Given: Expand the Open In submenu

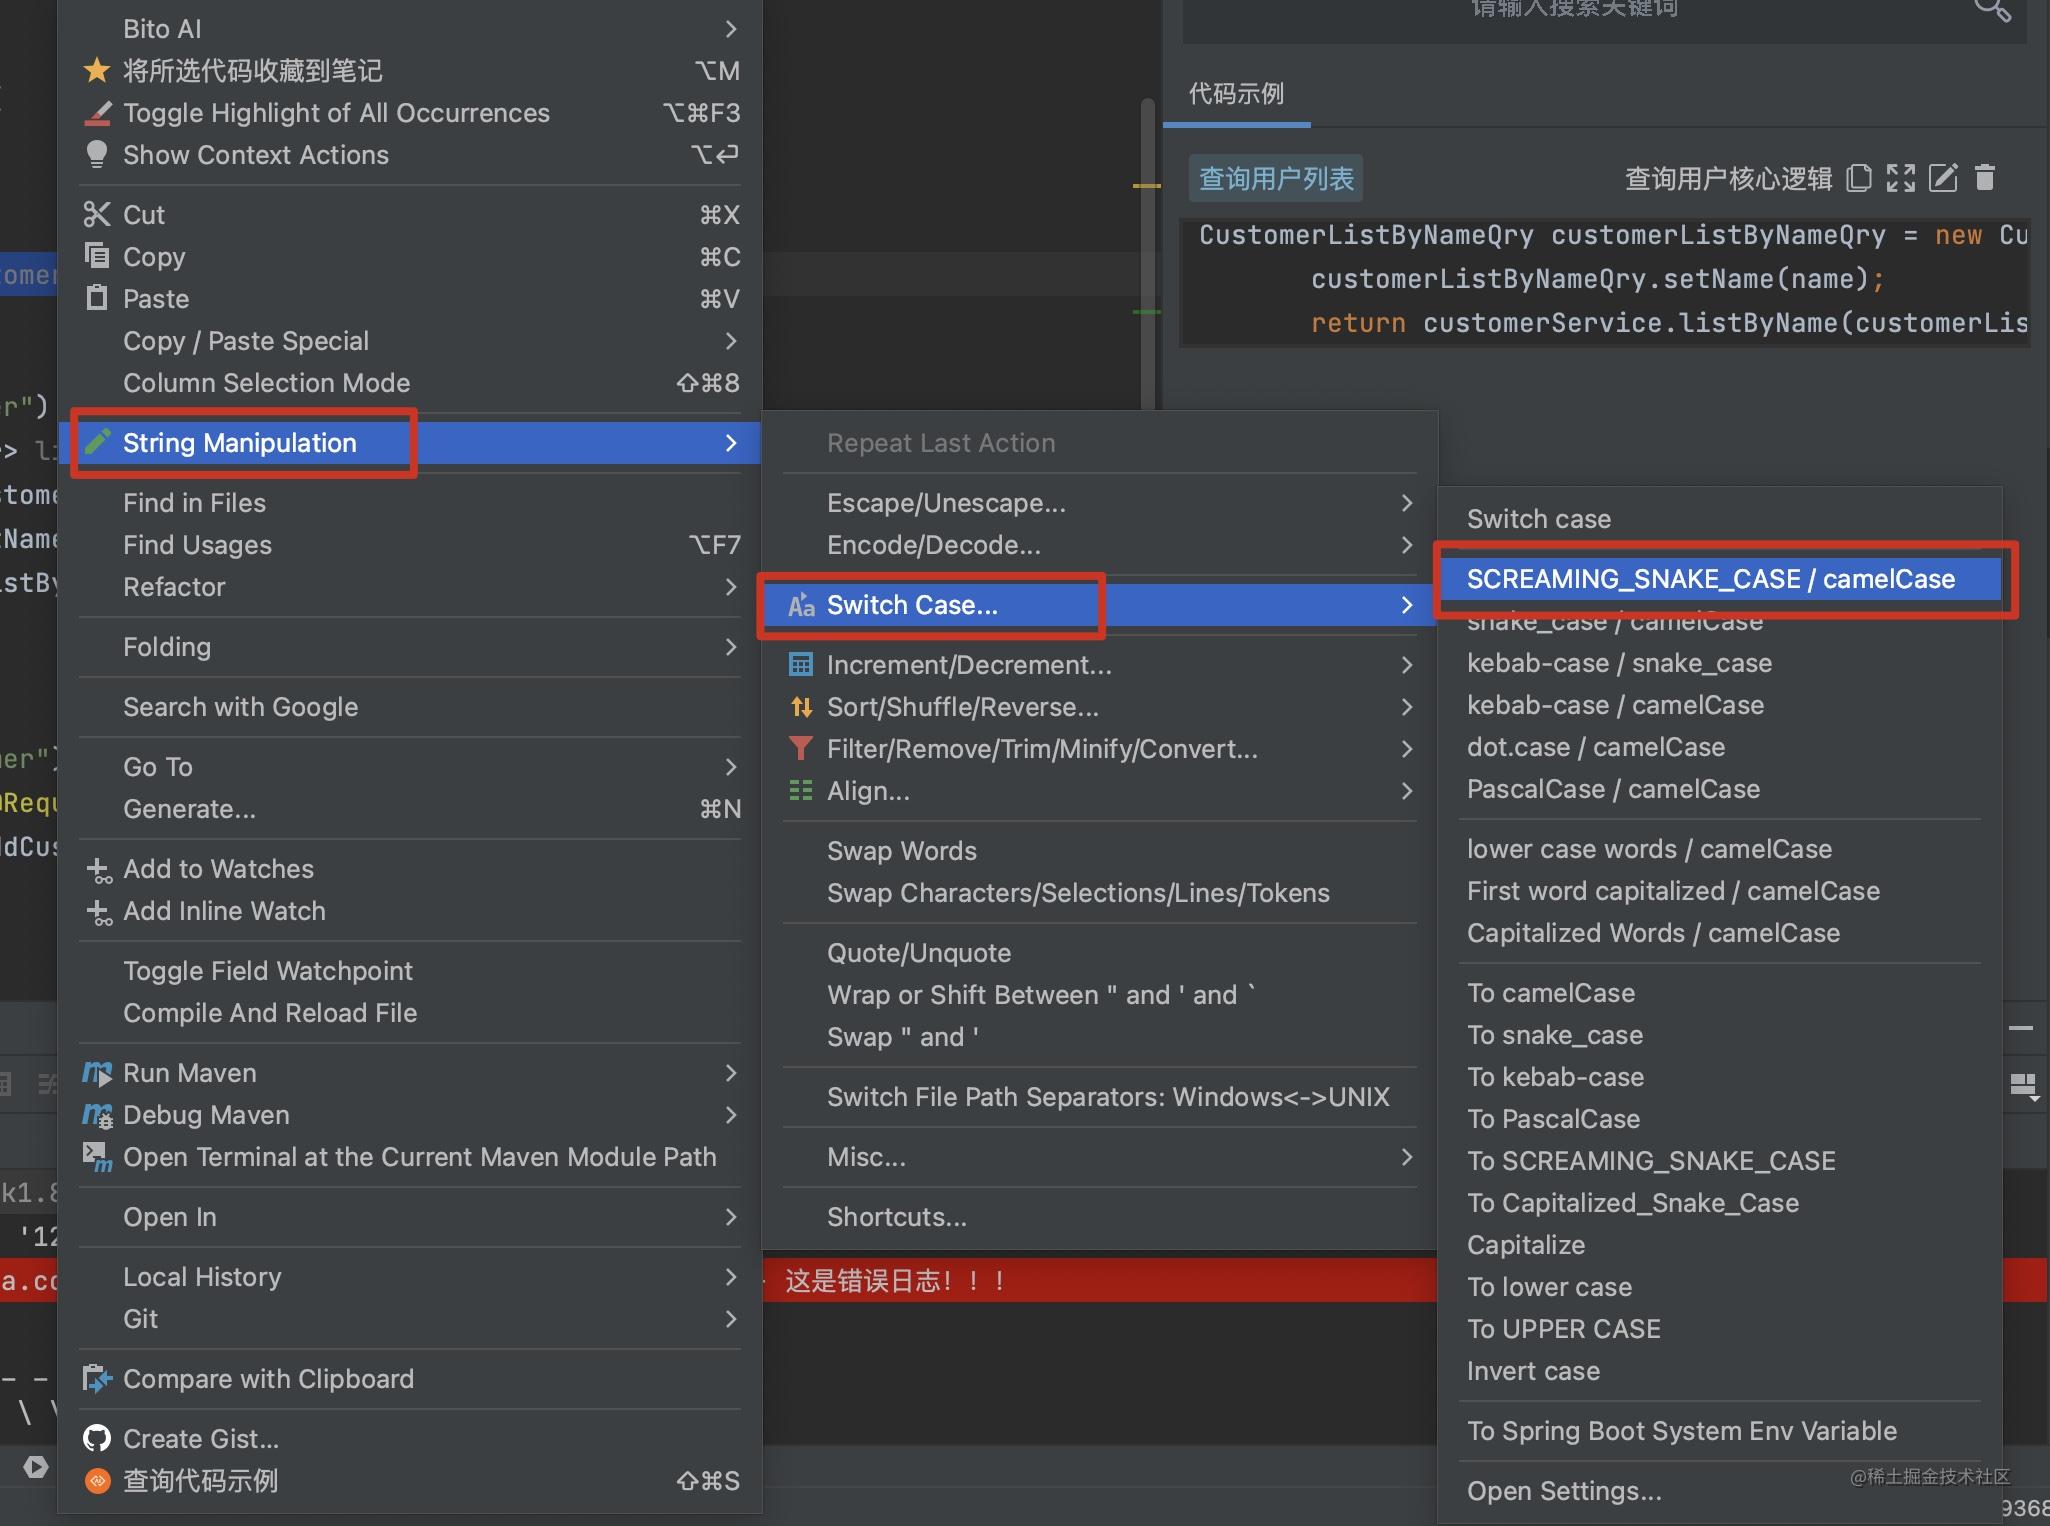Looking at the screenshot, I should click(x=731, y=1217).
